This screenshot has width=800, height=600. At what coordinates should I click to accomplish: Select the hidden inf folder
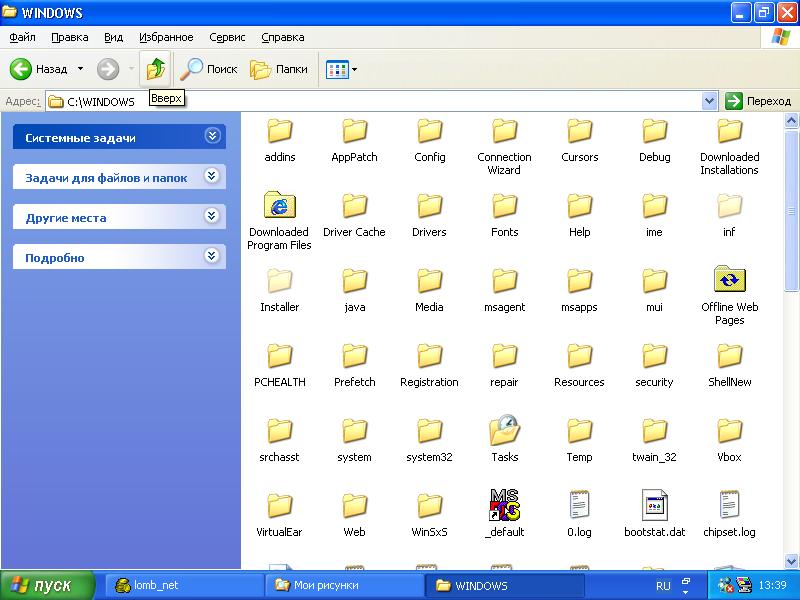pos(729,215)
